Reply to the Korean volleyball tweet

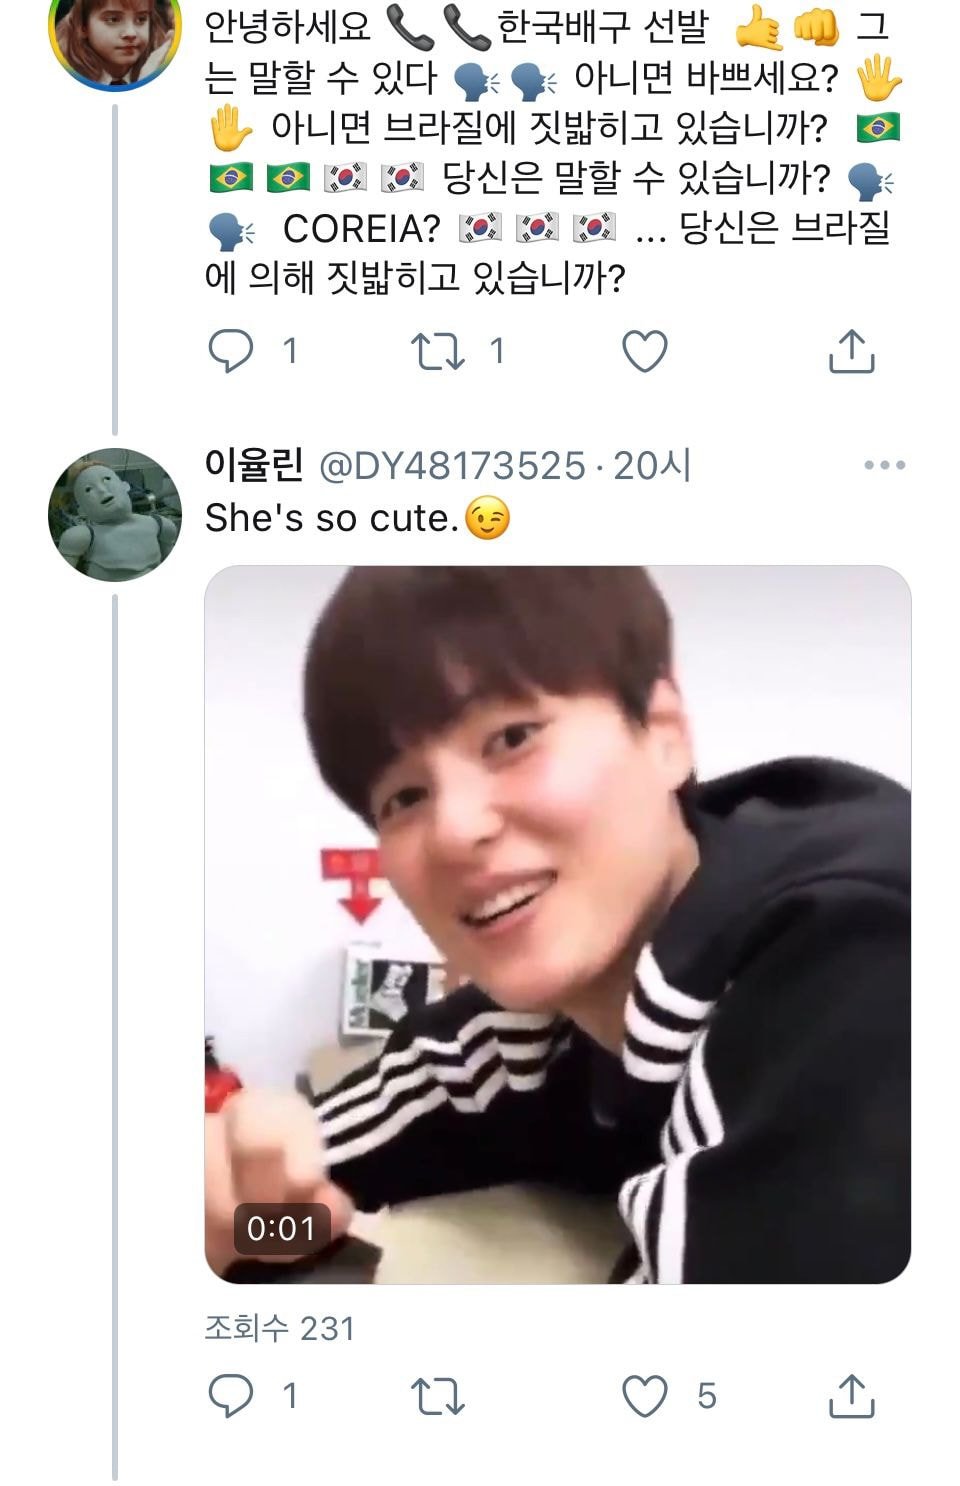click(x=230, y=351)
